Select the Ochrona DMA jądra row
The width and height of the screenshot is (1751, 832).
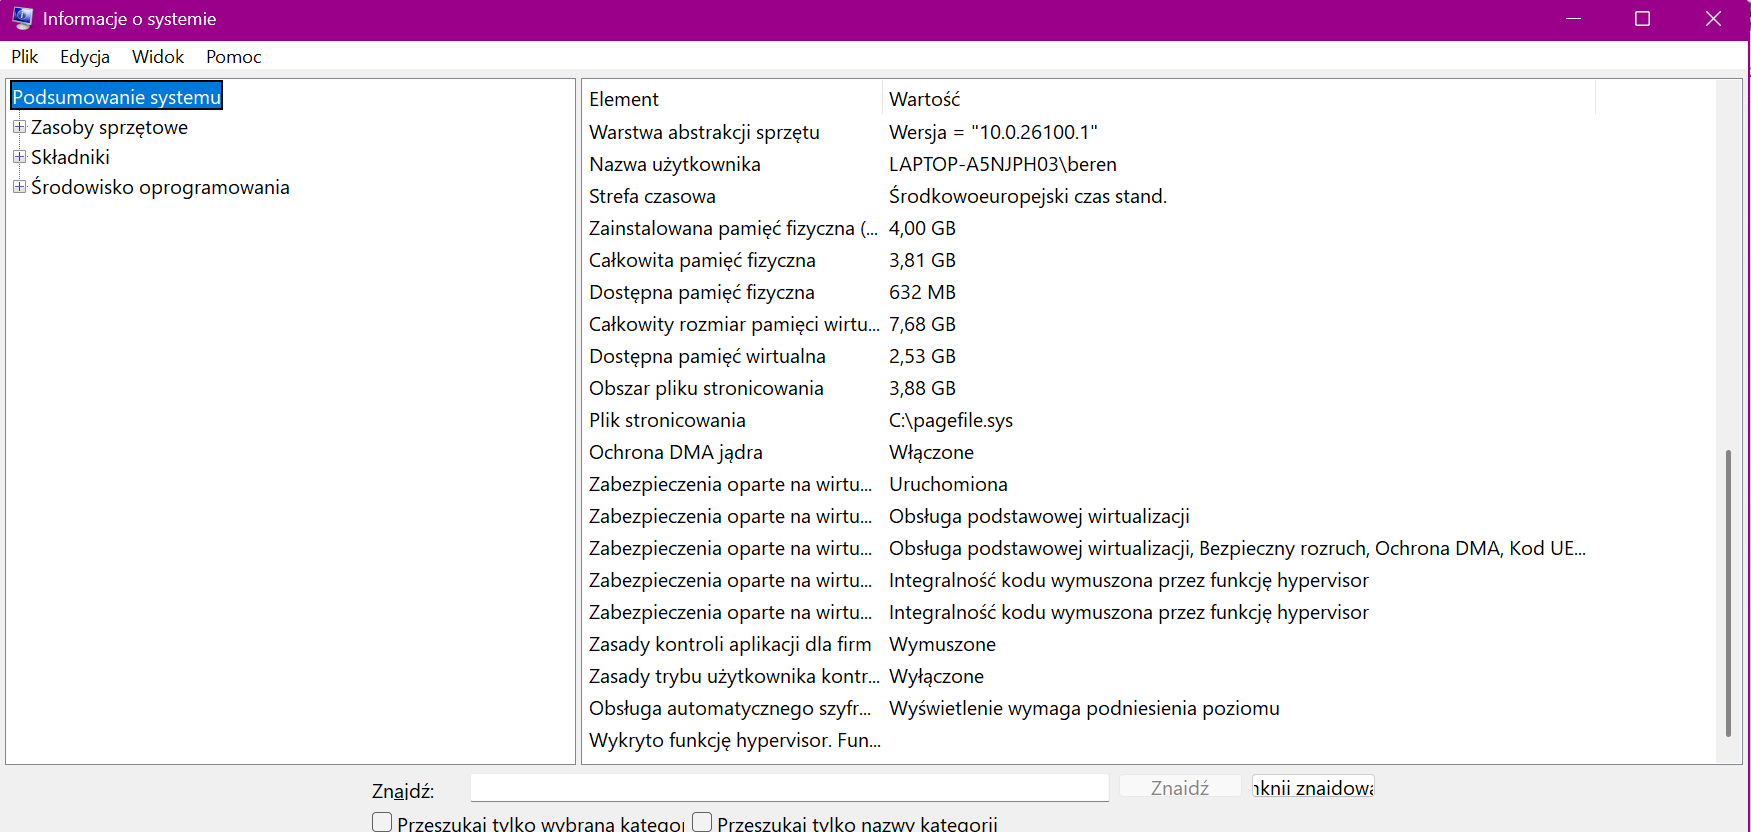(1148, 452)
